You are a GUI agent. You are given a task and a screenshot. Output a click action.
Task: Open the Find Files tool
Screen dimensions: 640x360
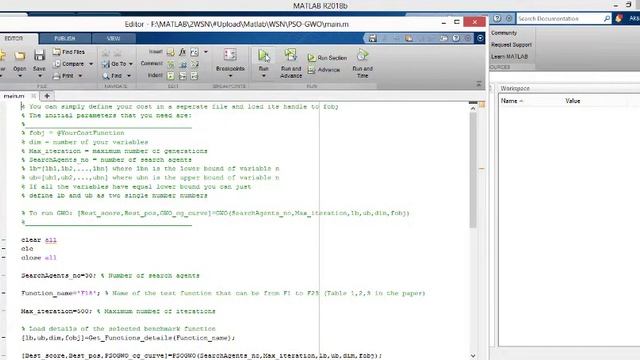click(x=69, y=52)
